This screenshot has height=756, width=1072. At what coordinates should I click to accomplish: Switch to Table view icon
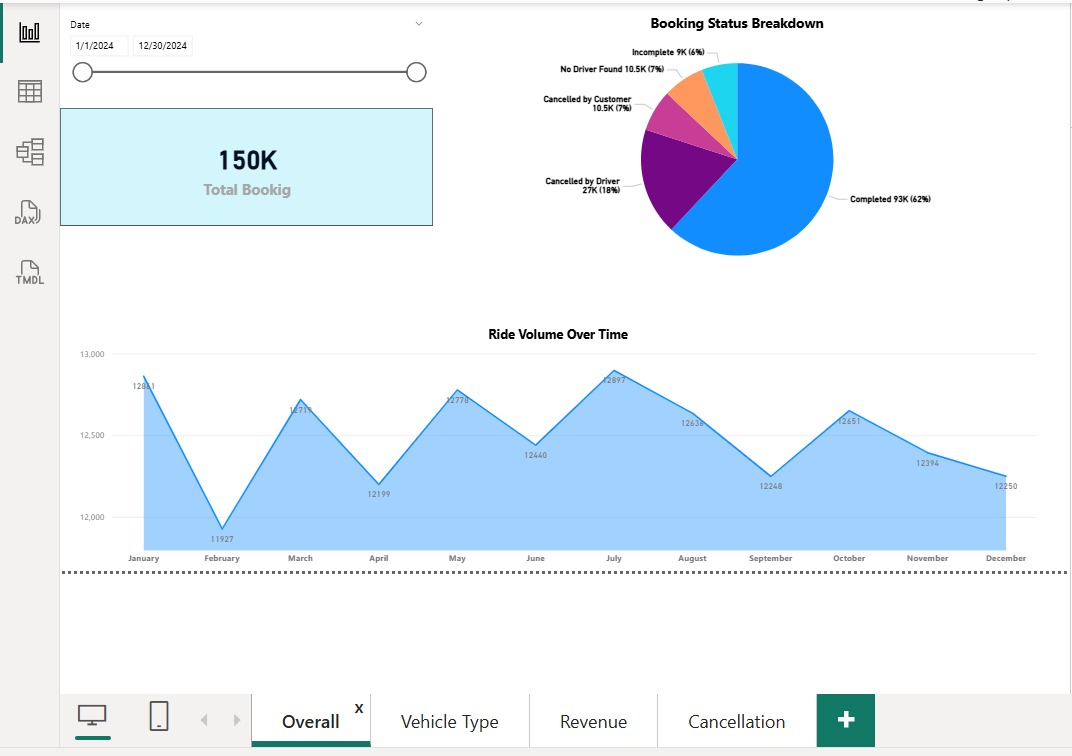coord(29,91)
